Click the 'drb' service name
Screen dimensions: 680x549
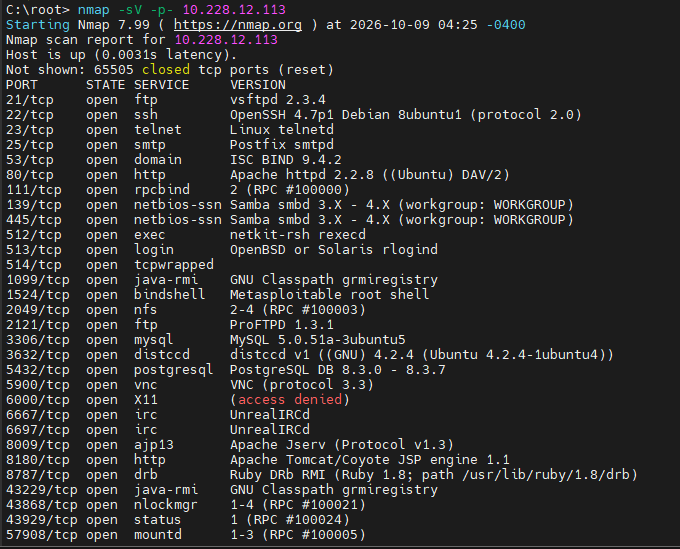click(146, 475)
